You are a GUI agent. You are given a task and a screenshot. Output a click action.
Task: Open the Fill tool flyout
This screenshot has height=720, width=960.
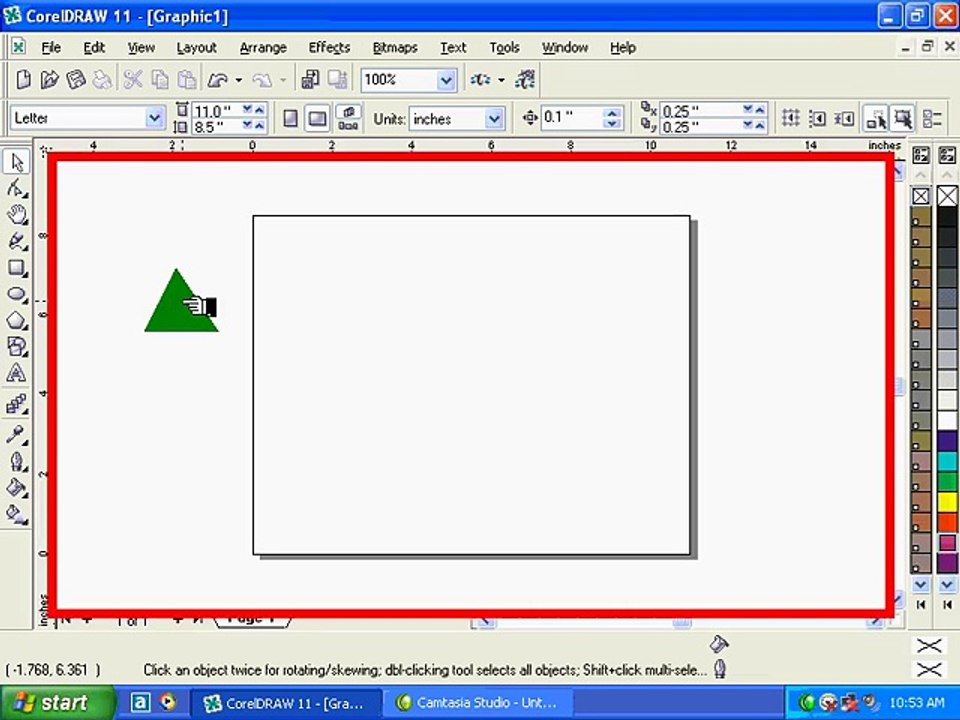(17, 487)
